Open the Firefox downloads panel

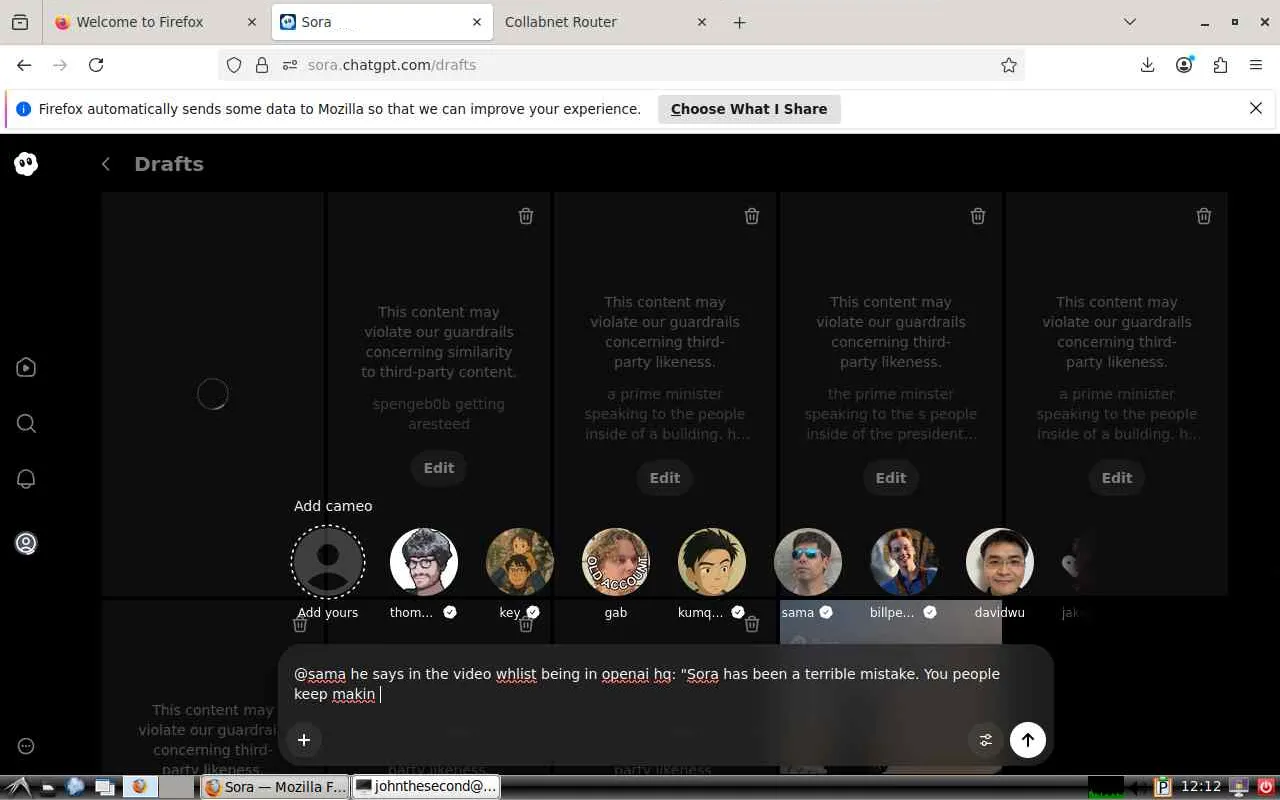coord(1148,65)
